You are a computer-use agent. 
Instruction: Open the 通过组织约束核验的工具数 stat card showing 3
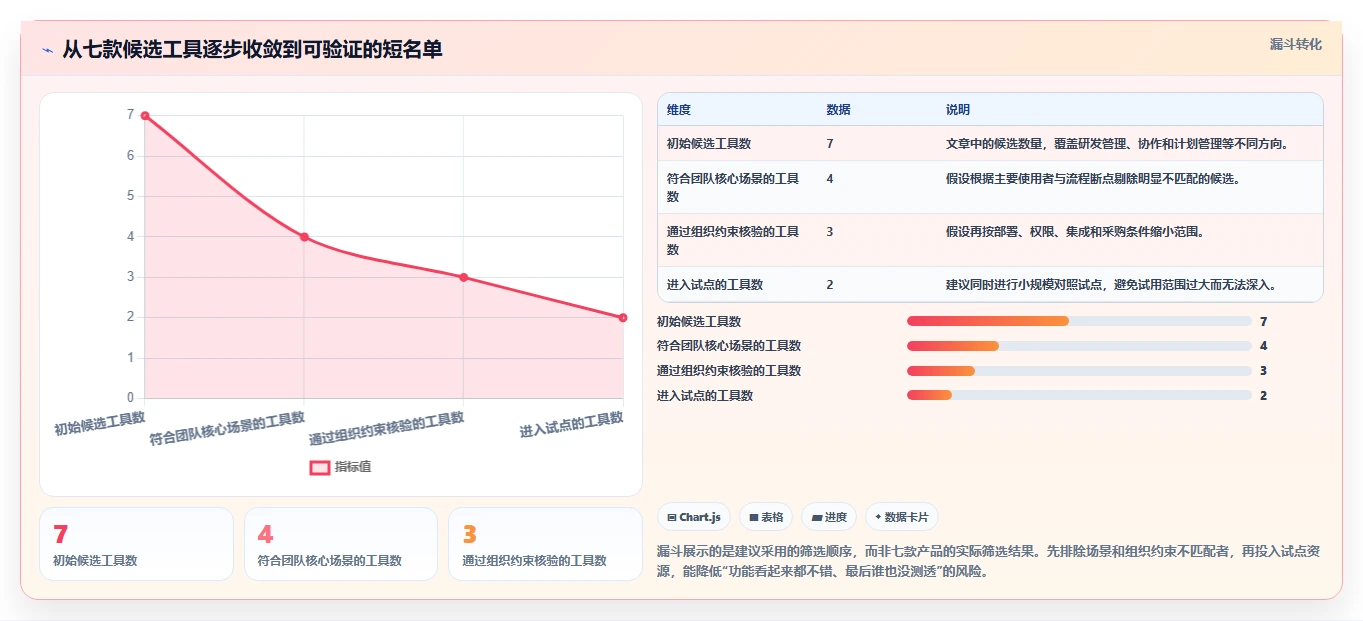(545, 544)
